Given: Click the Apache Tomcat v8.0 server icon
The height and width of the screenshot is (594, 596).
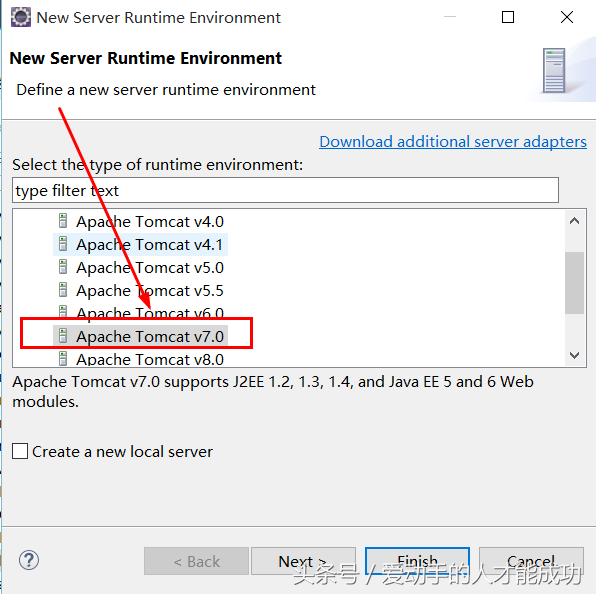Looking at the screenshot, I should click(63, 359).
